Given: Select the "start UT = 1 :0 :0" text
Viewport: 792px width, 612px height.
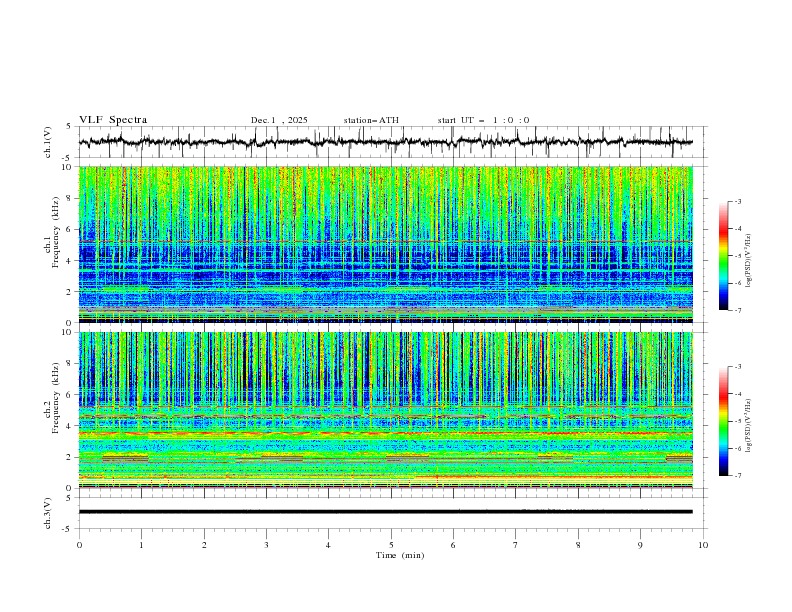Looking at the screenshot, I should [483, 120].
